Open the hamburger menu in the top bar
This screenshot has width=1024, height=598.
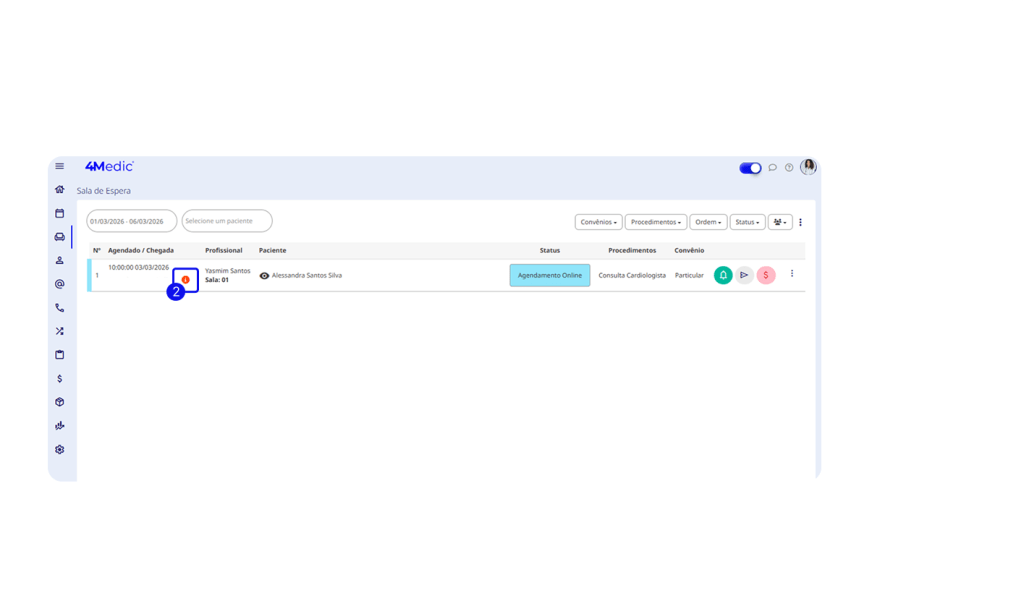60,167
